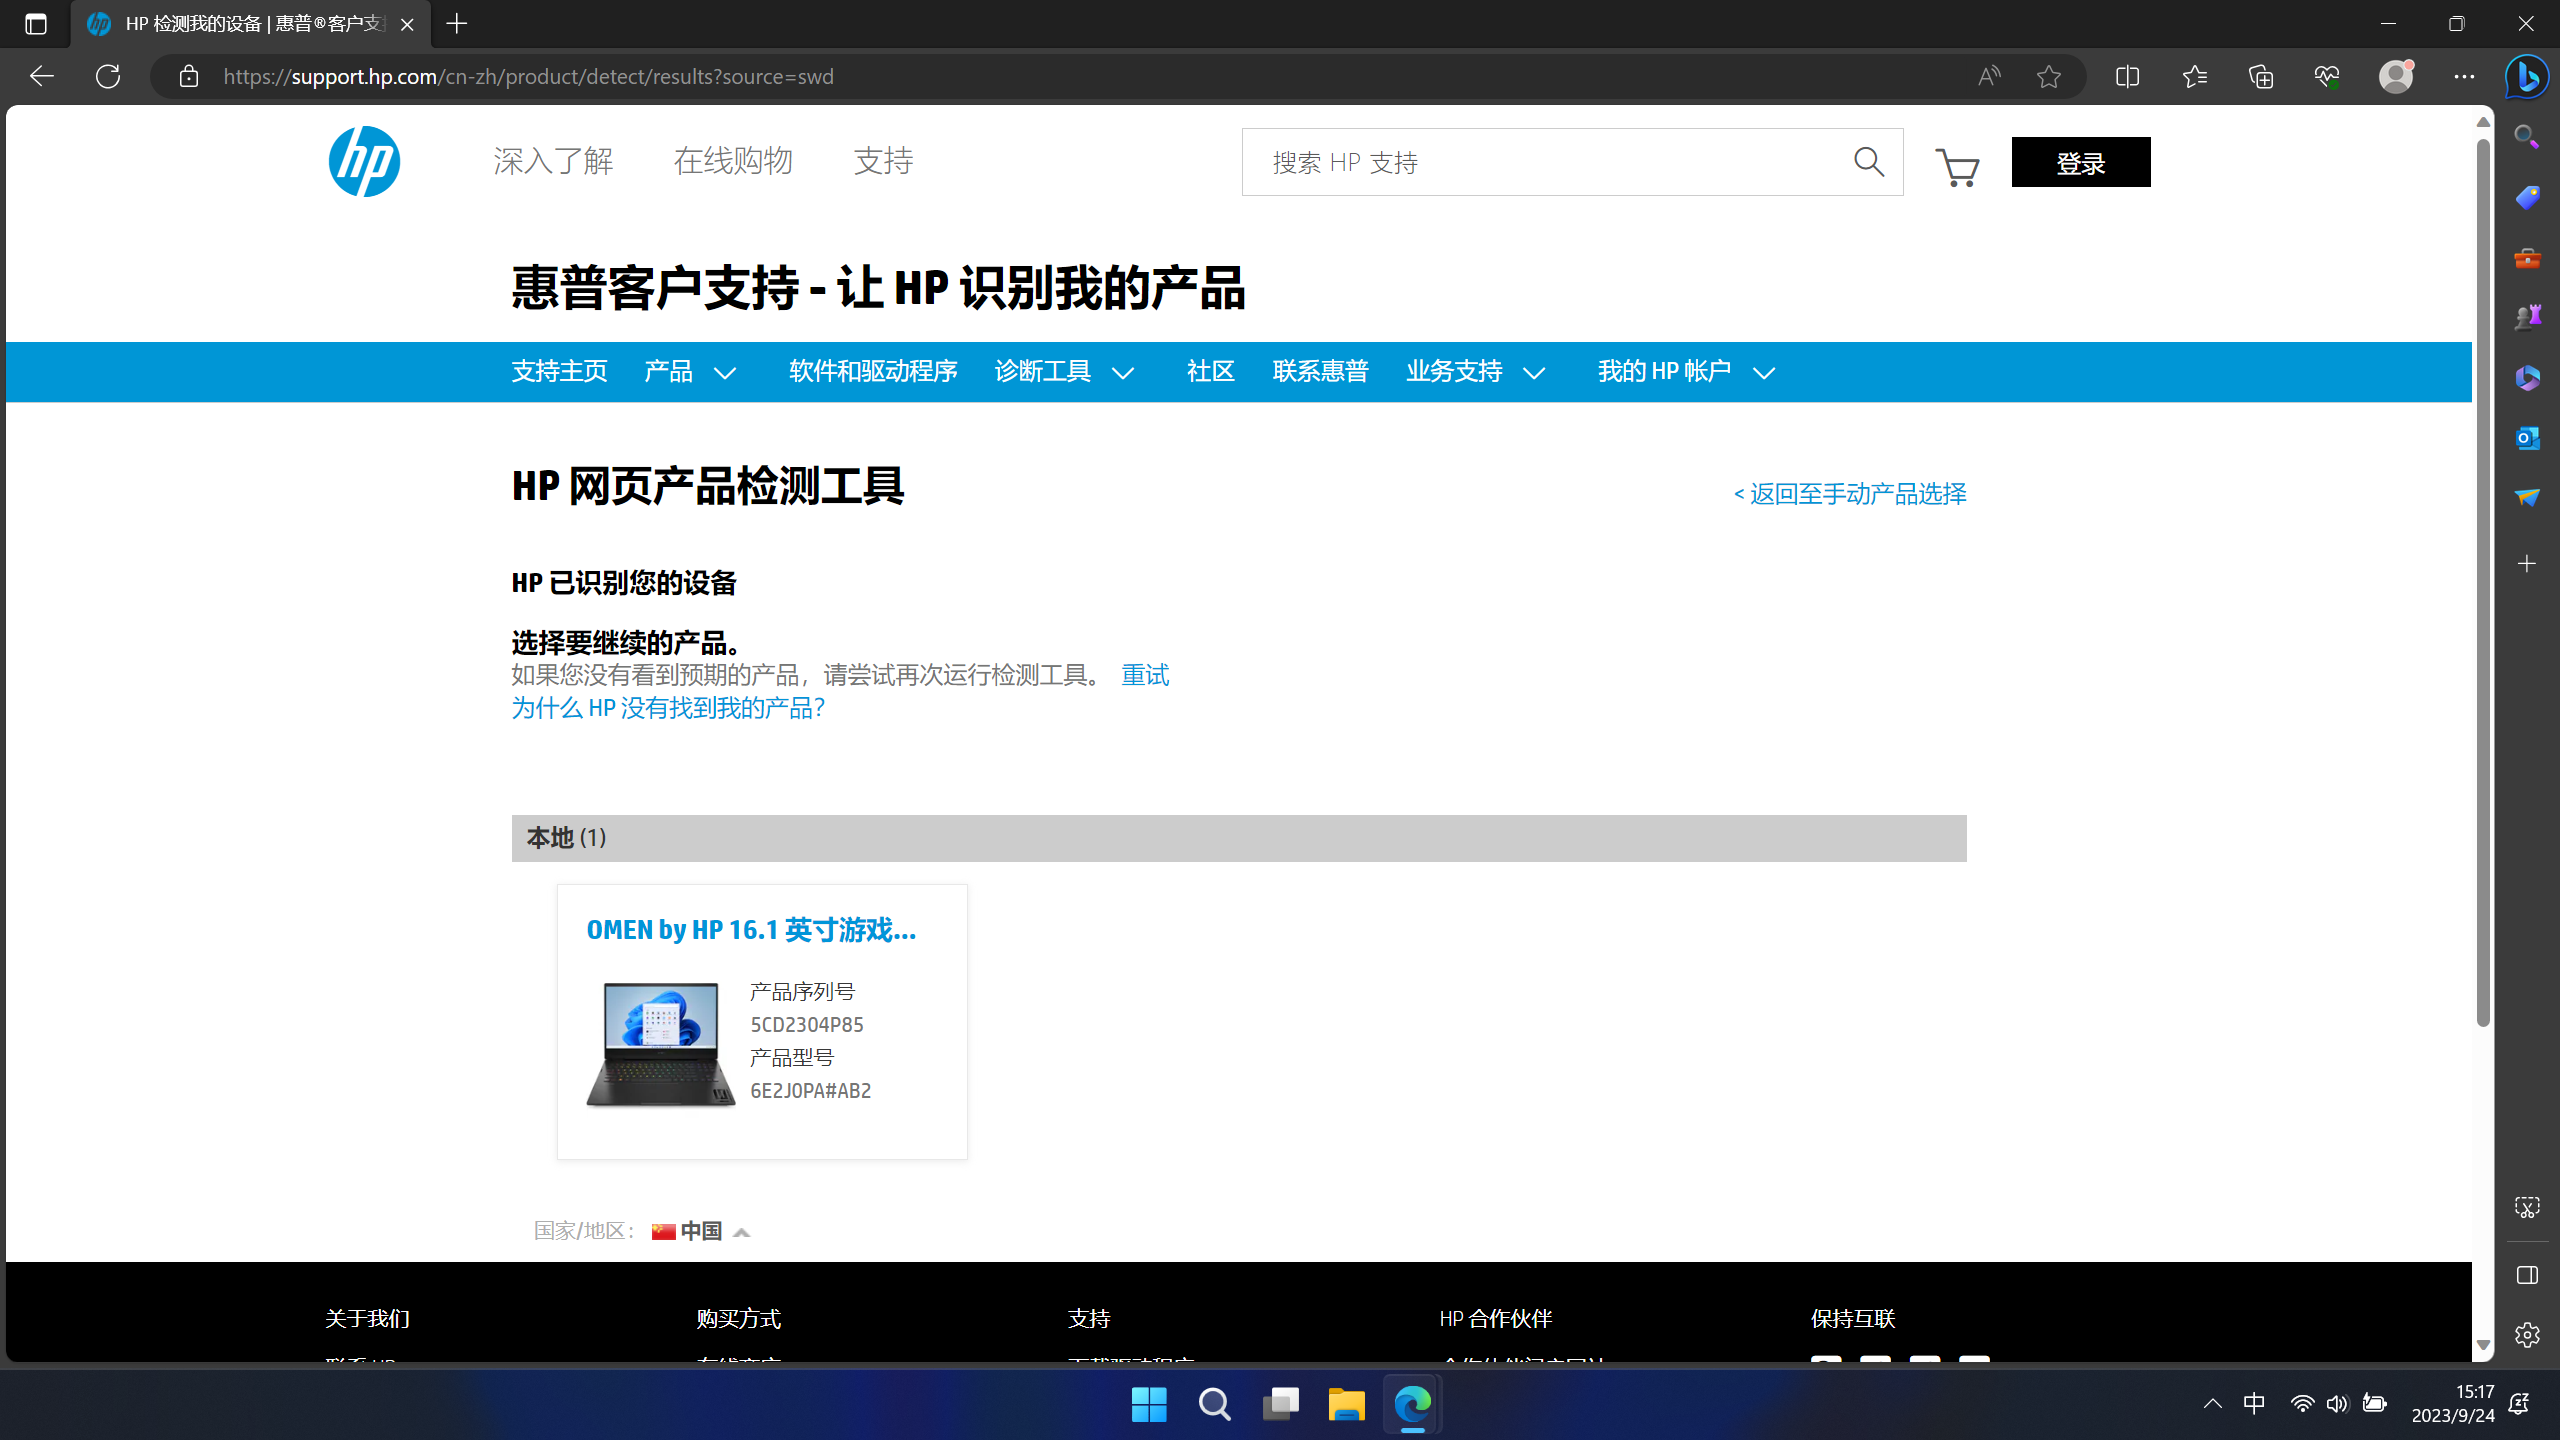Click the 登录 button
The width and height of the screenshot is (2560, 1440).
(x=2080, y=162)
